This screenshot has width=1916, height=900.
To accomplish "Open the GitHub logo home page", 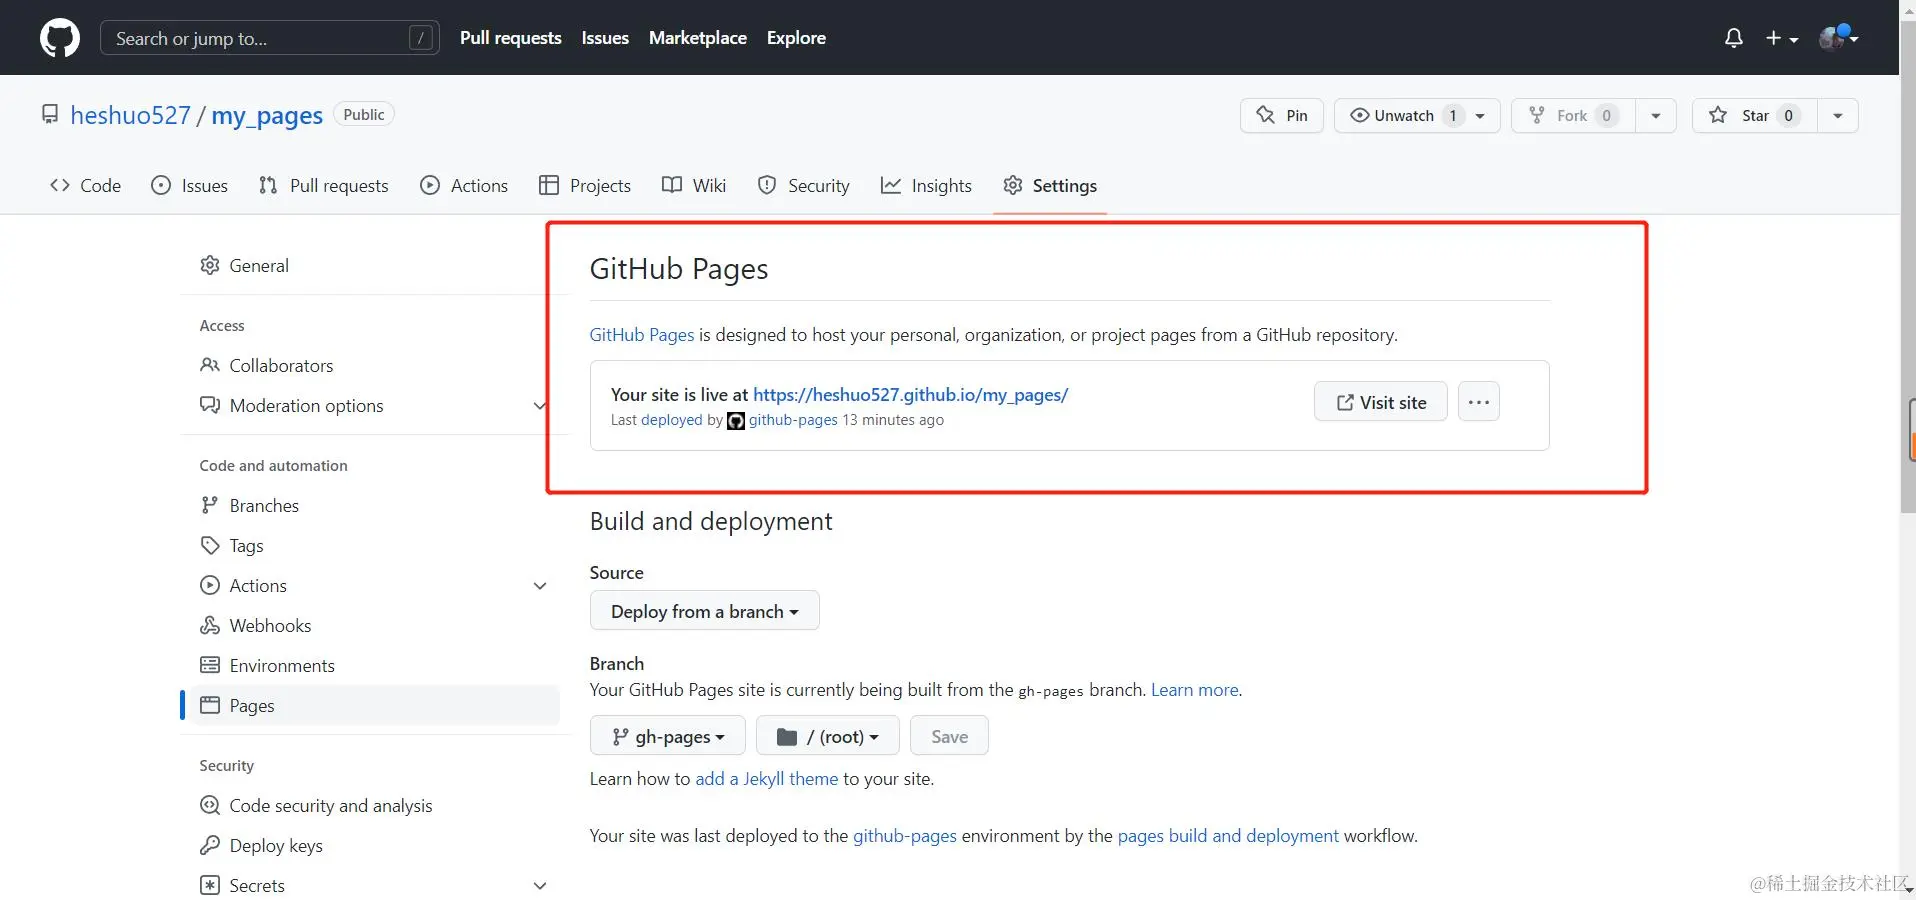I will tap(60, 38).
